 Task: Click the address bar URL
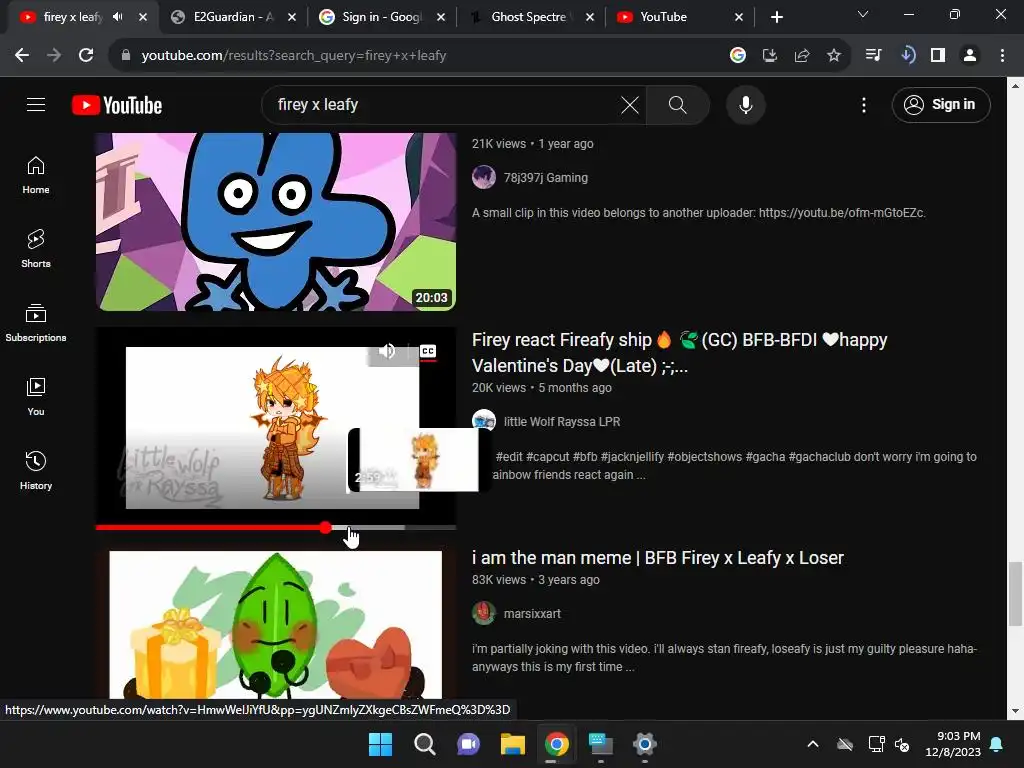tap(294, 56)
